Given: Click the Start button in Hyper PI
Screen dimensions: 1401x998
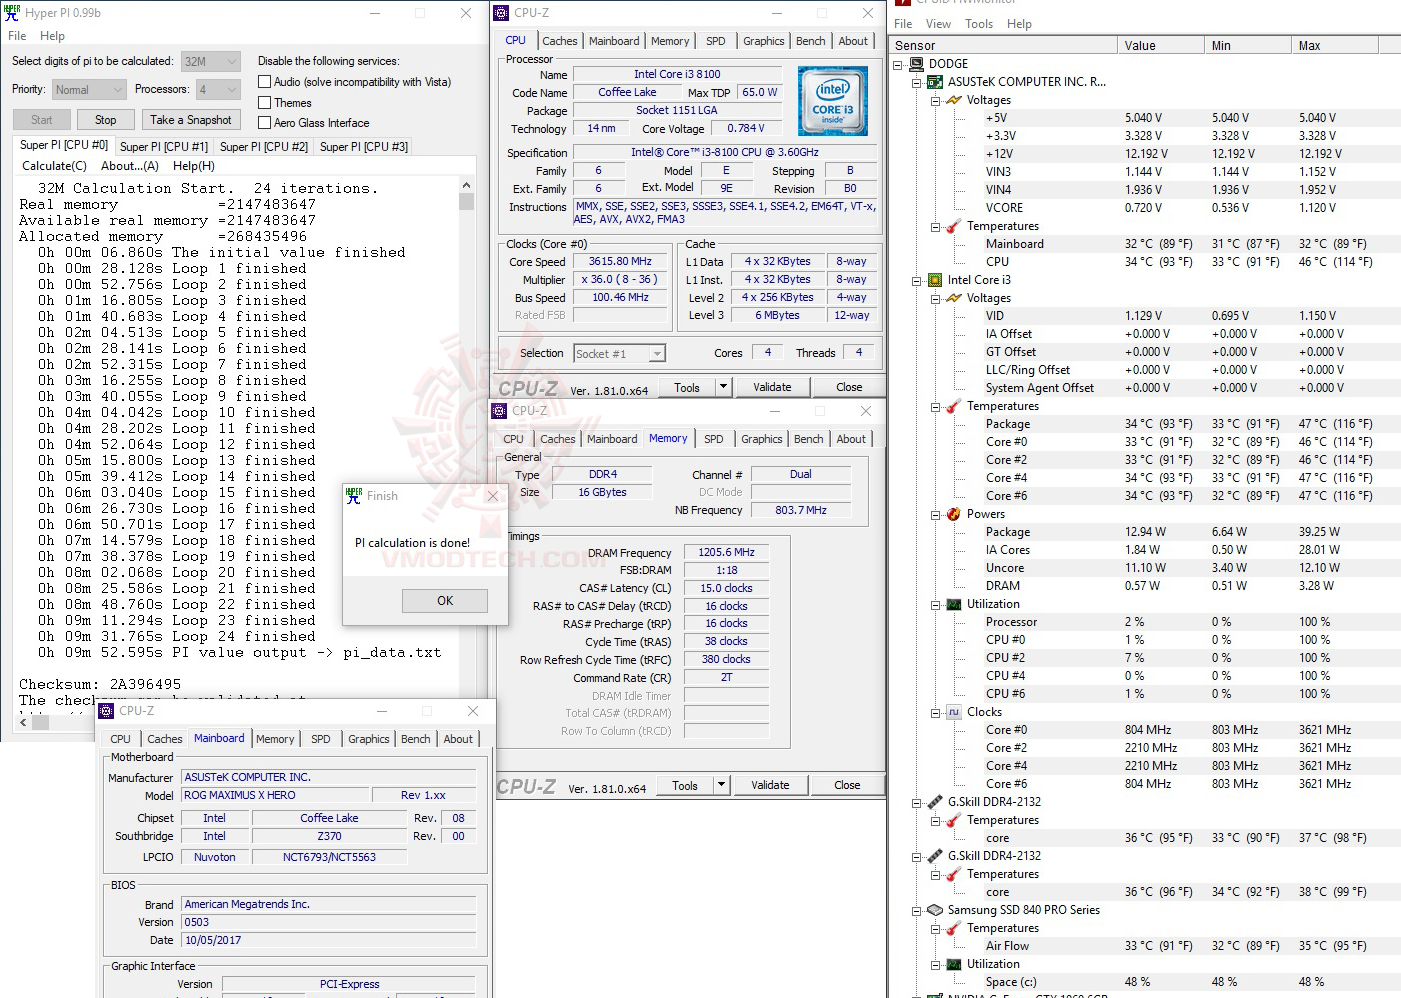Looking at the screenshot, I should pyautogui.click(x=42, y=120).
